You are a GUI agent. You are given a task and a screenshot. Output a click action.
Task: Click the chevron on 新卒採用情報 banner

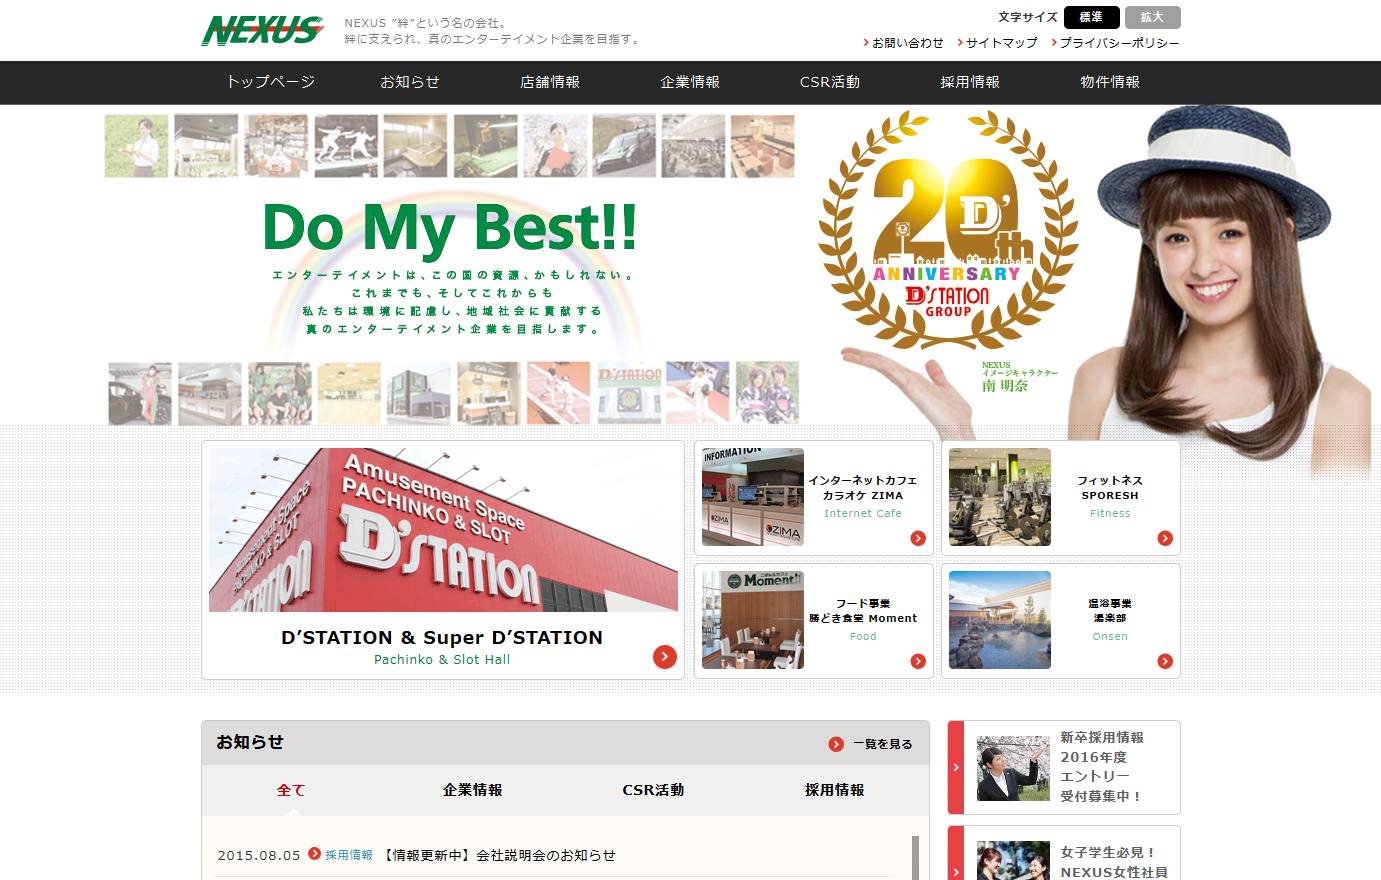click(956, 767)
